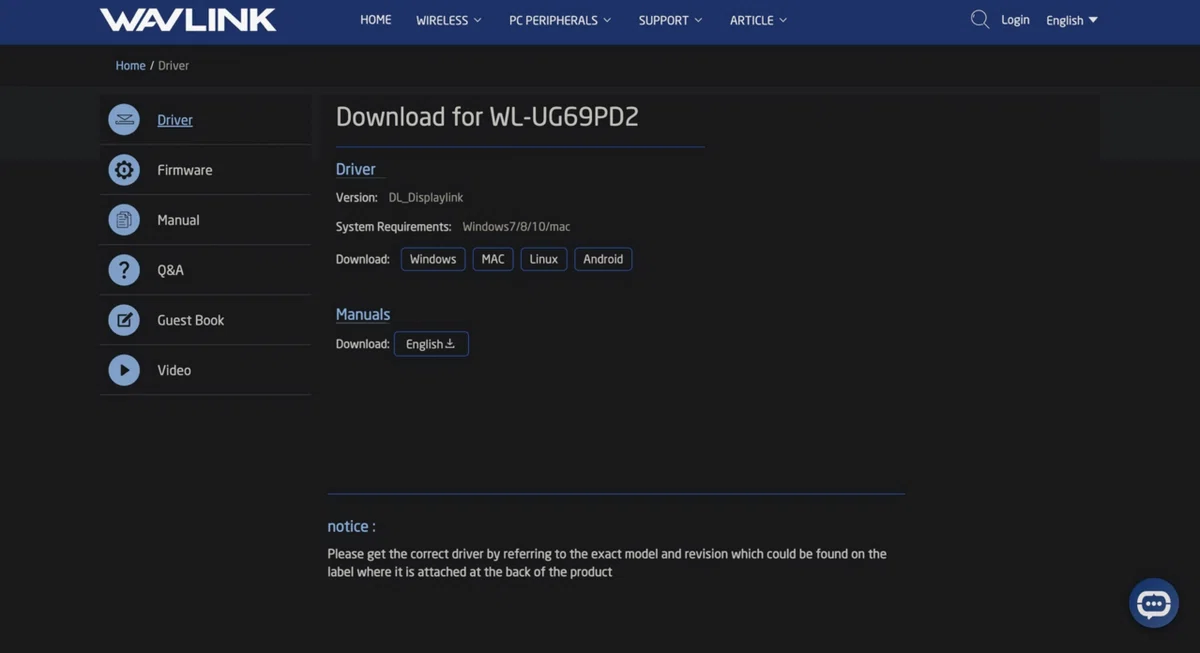Click the Home breadcrumb link

pos(131,65)
